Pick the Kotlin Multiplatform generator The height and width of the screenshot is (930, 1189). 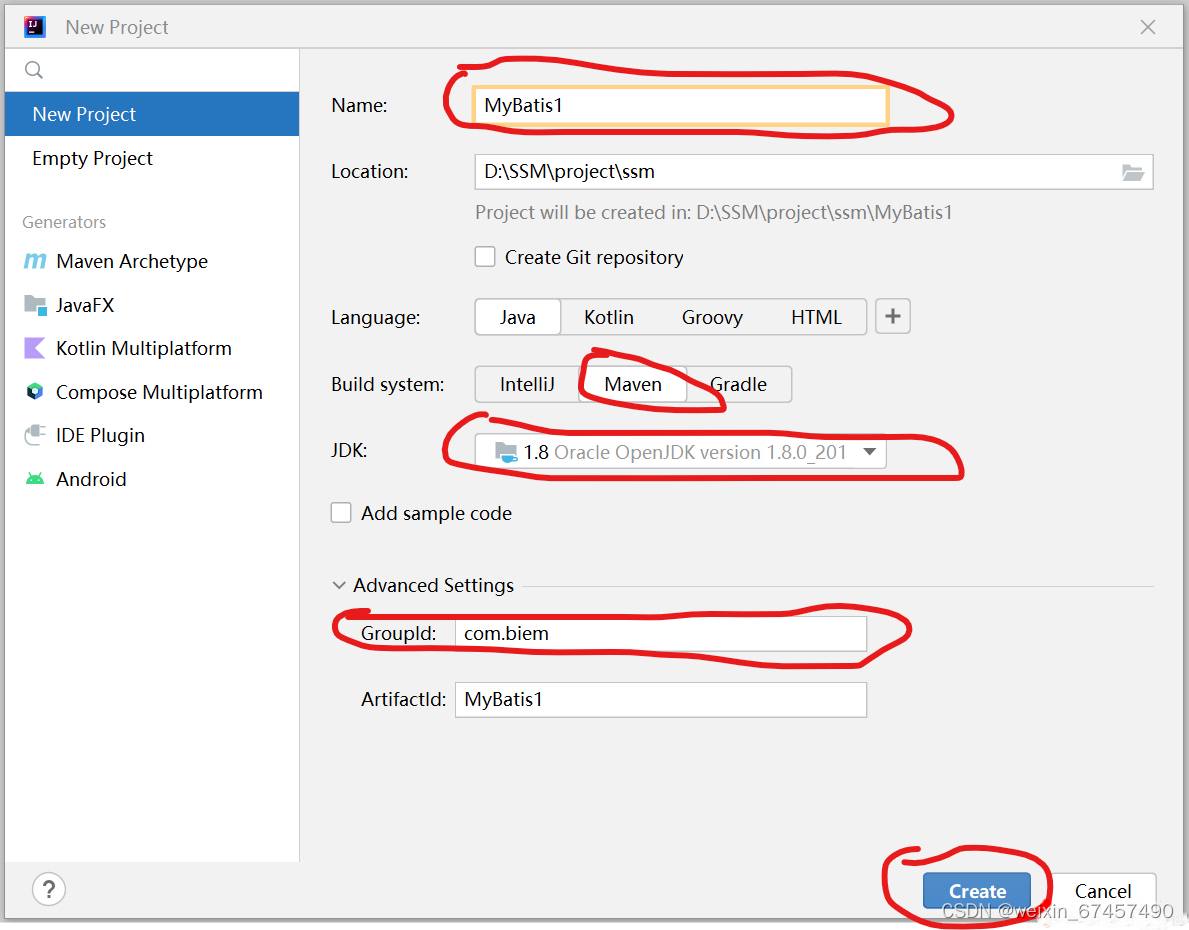tap(152, 348)
